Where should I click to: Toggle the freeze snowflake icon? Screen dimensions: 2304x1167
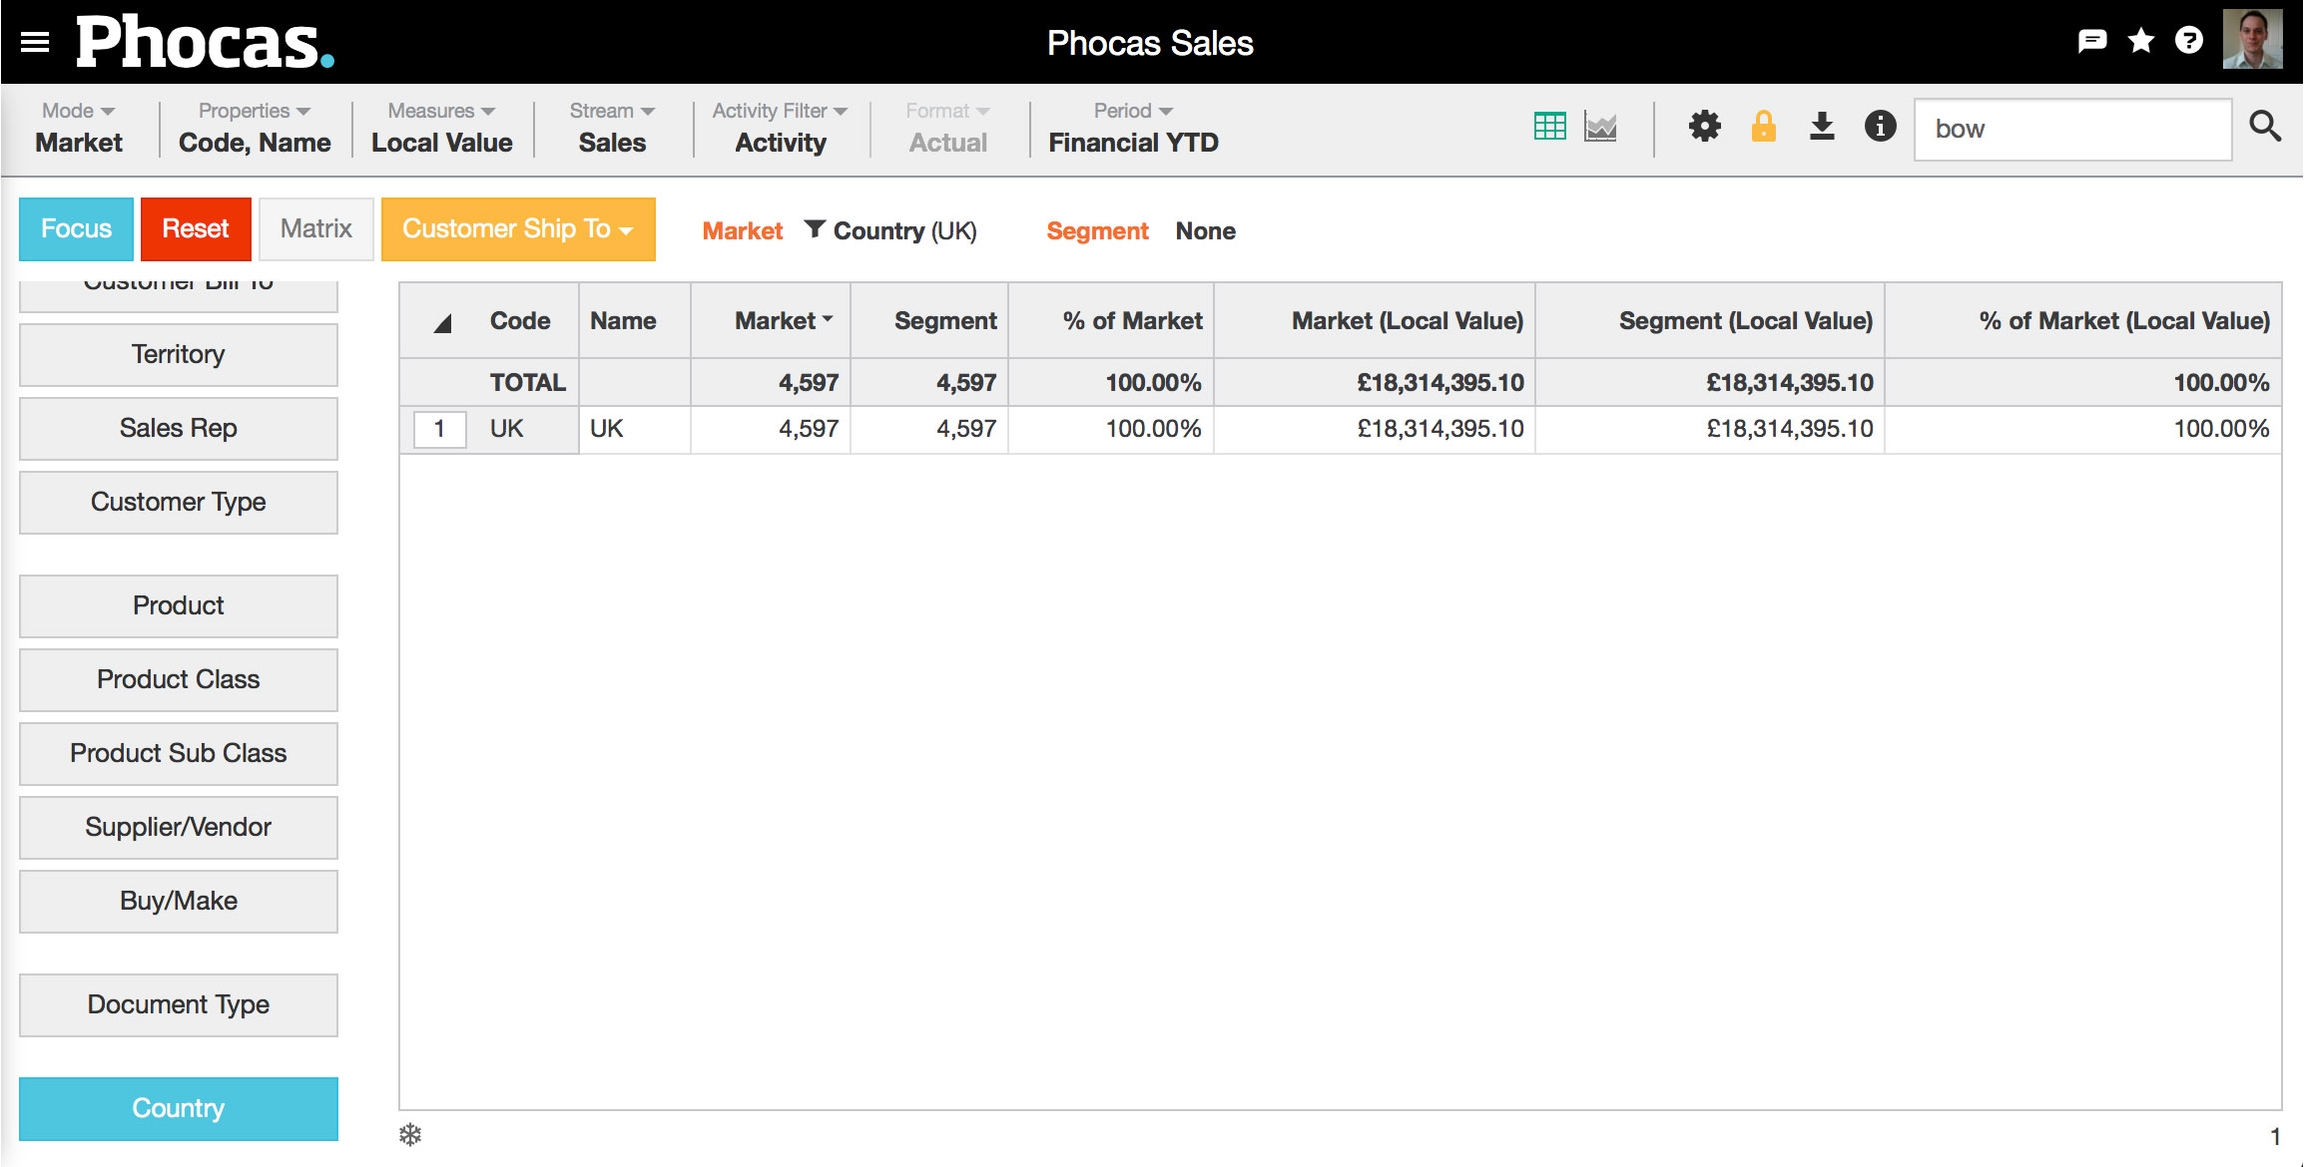pyautogui.click(x=410, y=1135)
